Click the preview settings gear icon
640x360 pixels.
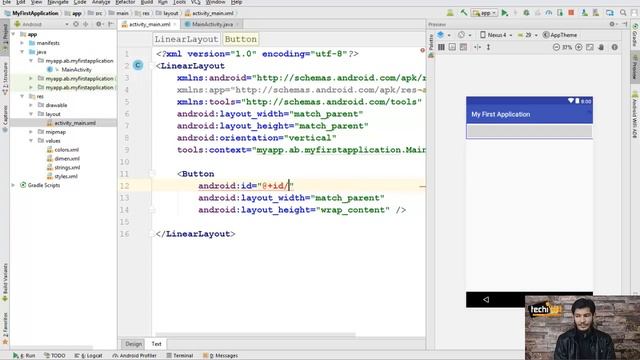pos(613,24)
